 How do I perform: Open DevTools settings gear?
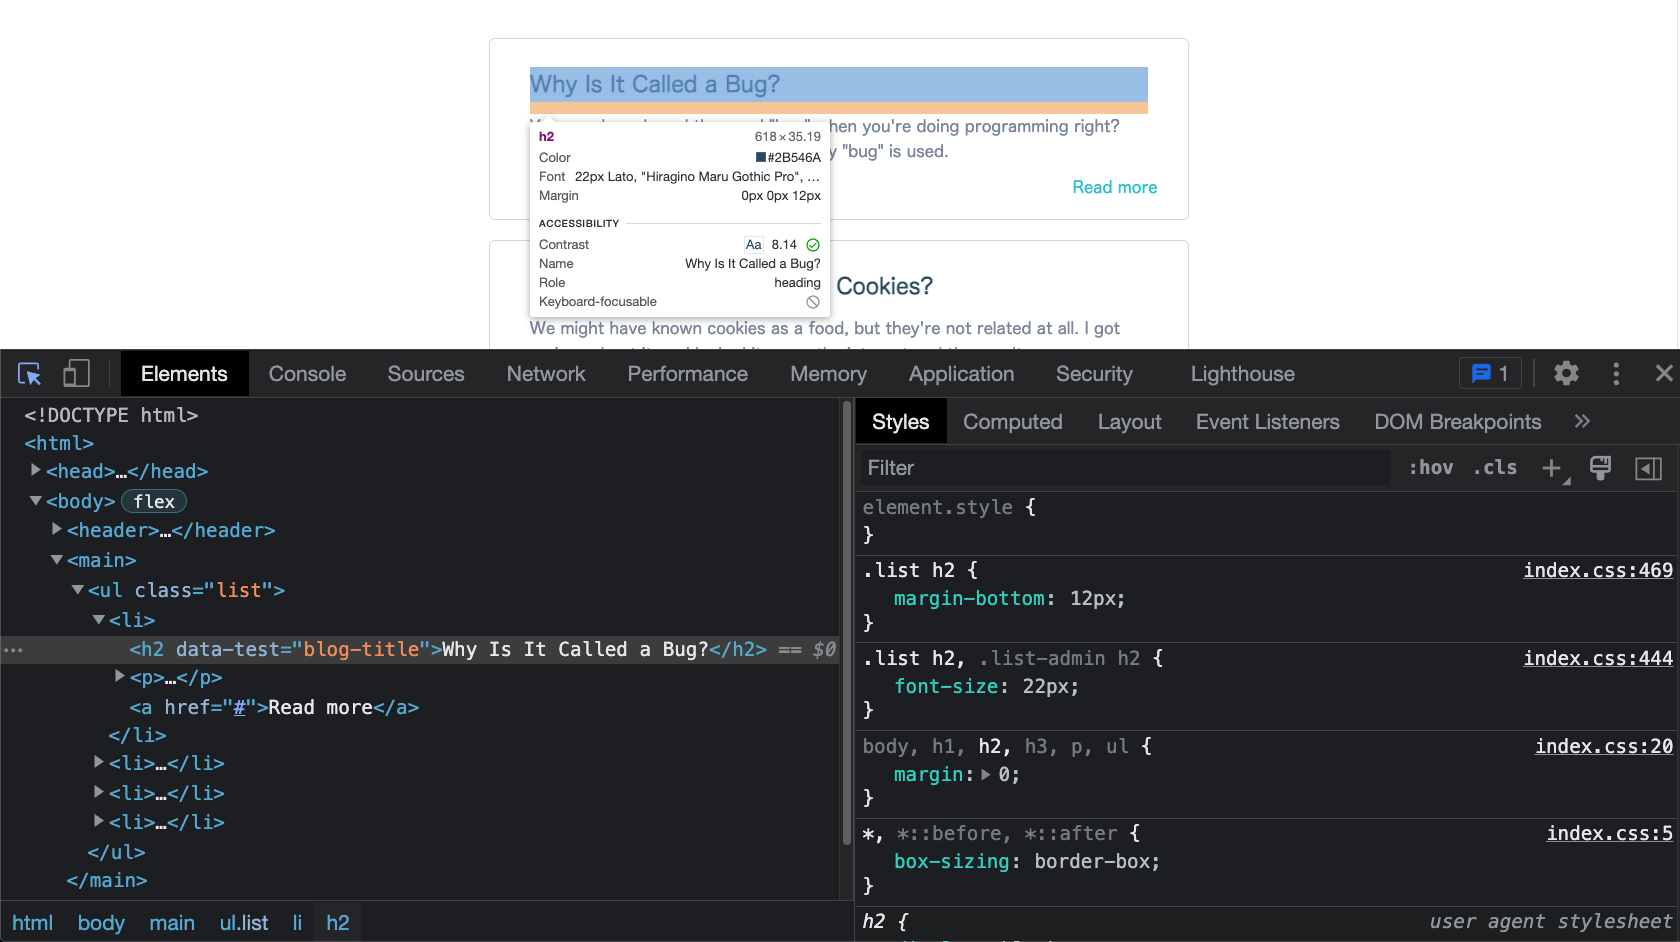[1566, 374]
